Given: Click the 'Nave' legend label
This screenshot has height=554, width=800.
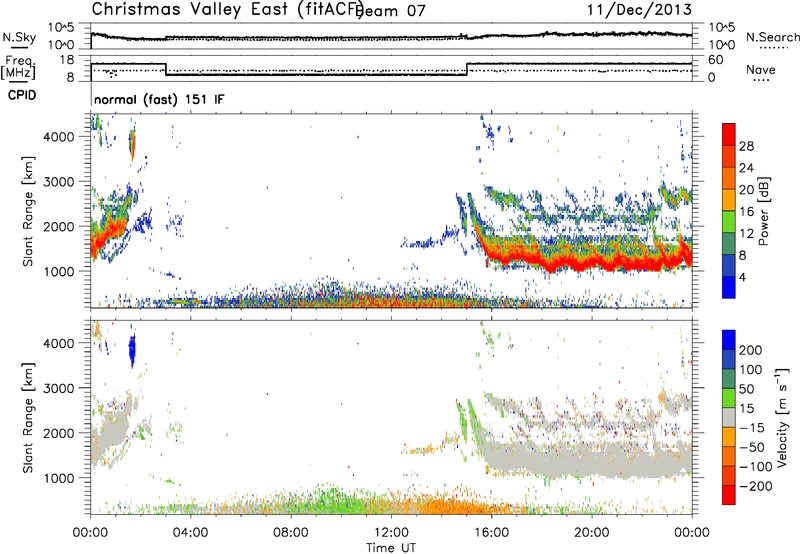Looking at the screenshot, I should click(x=761, y=69).
